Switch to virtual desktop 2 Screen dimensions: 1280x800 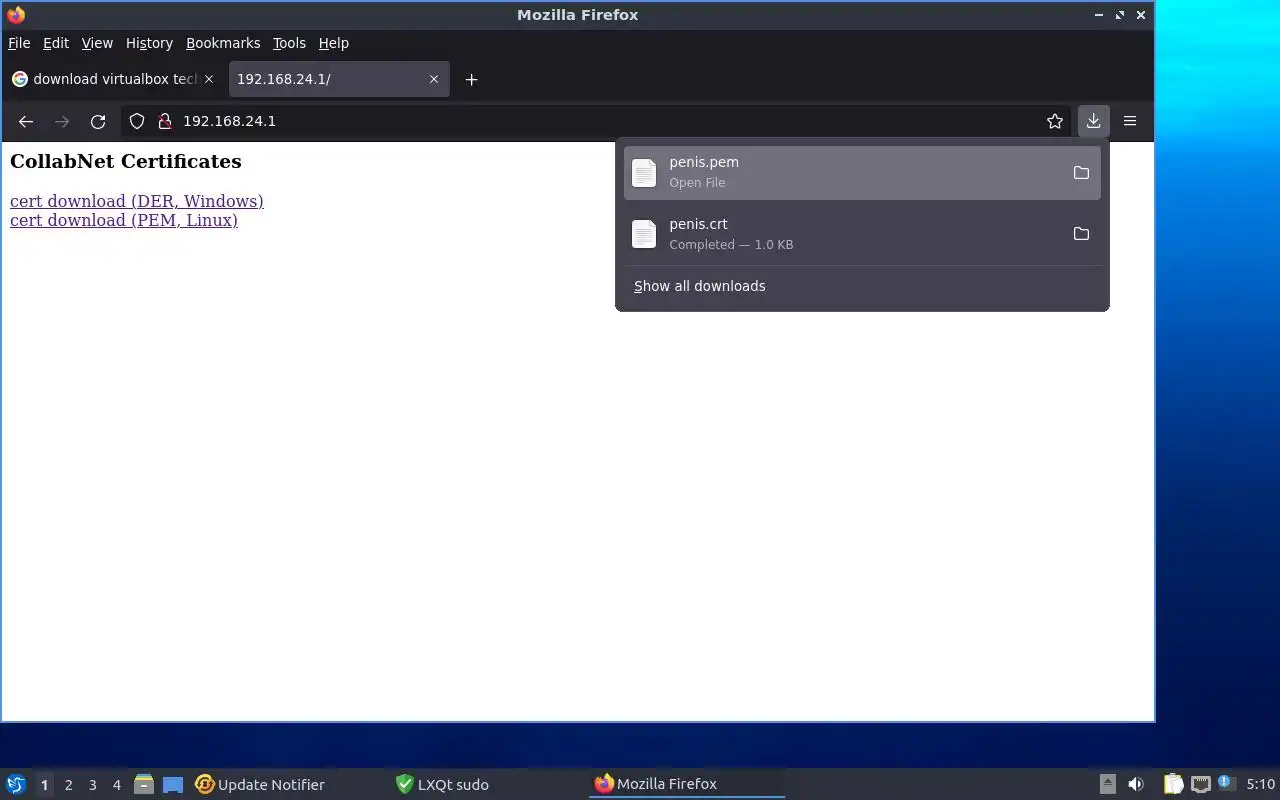(68, 785)
